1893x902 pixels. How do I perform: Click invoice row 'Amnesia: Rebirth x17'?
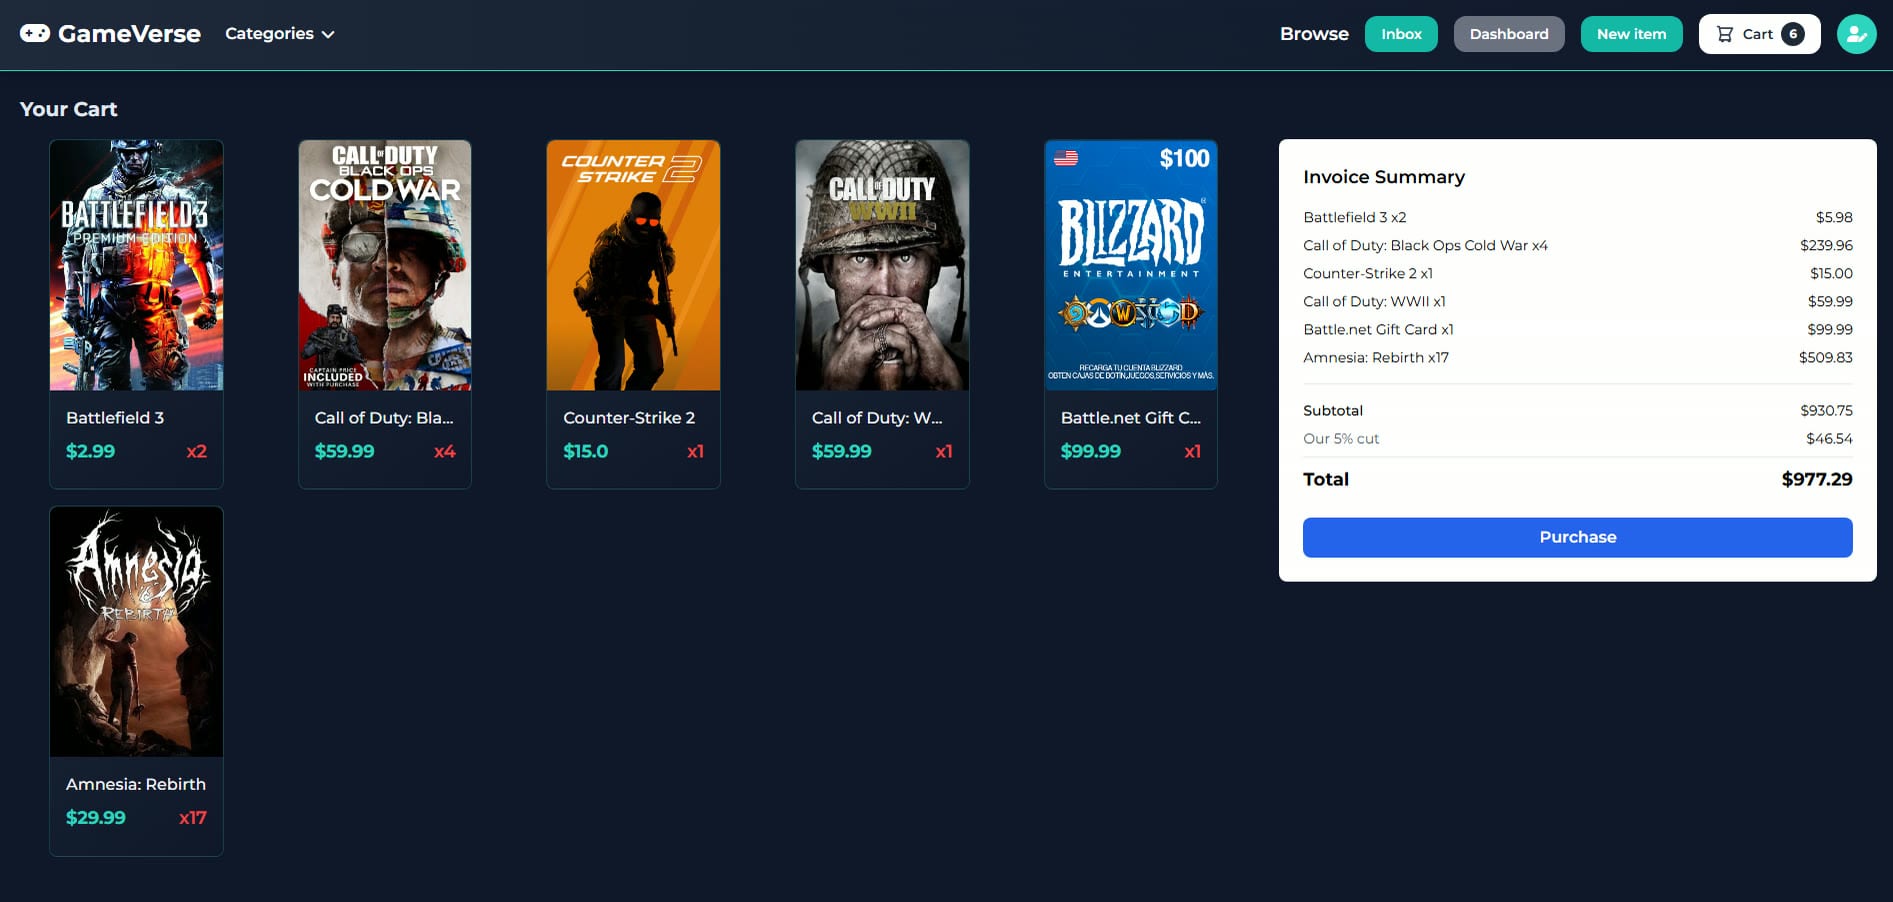click(x=1577, y=357)
